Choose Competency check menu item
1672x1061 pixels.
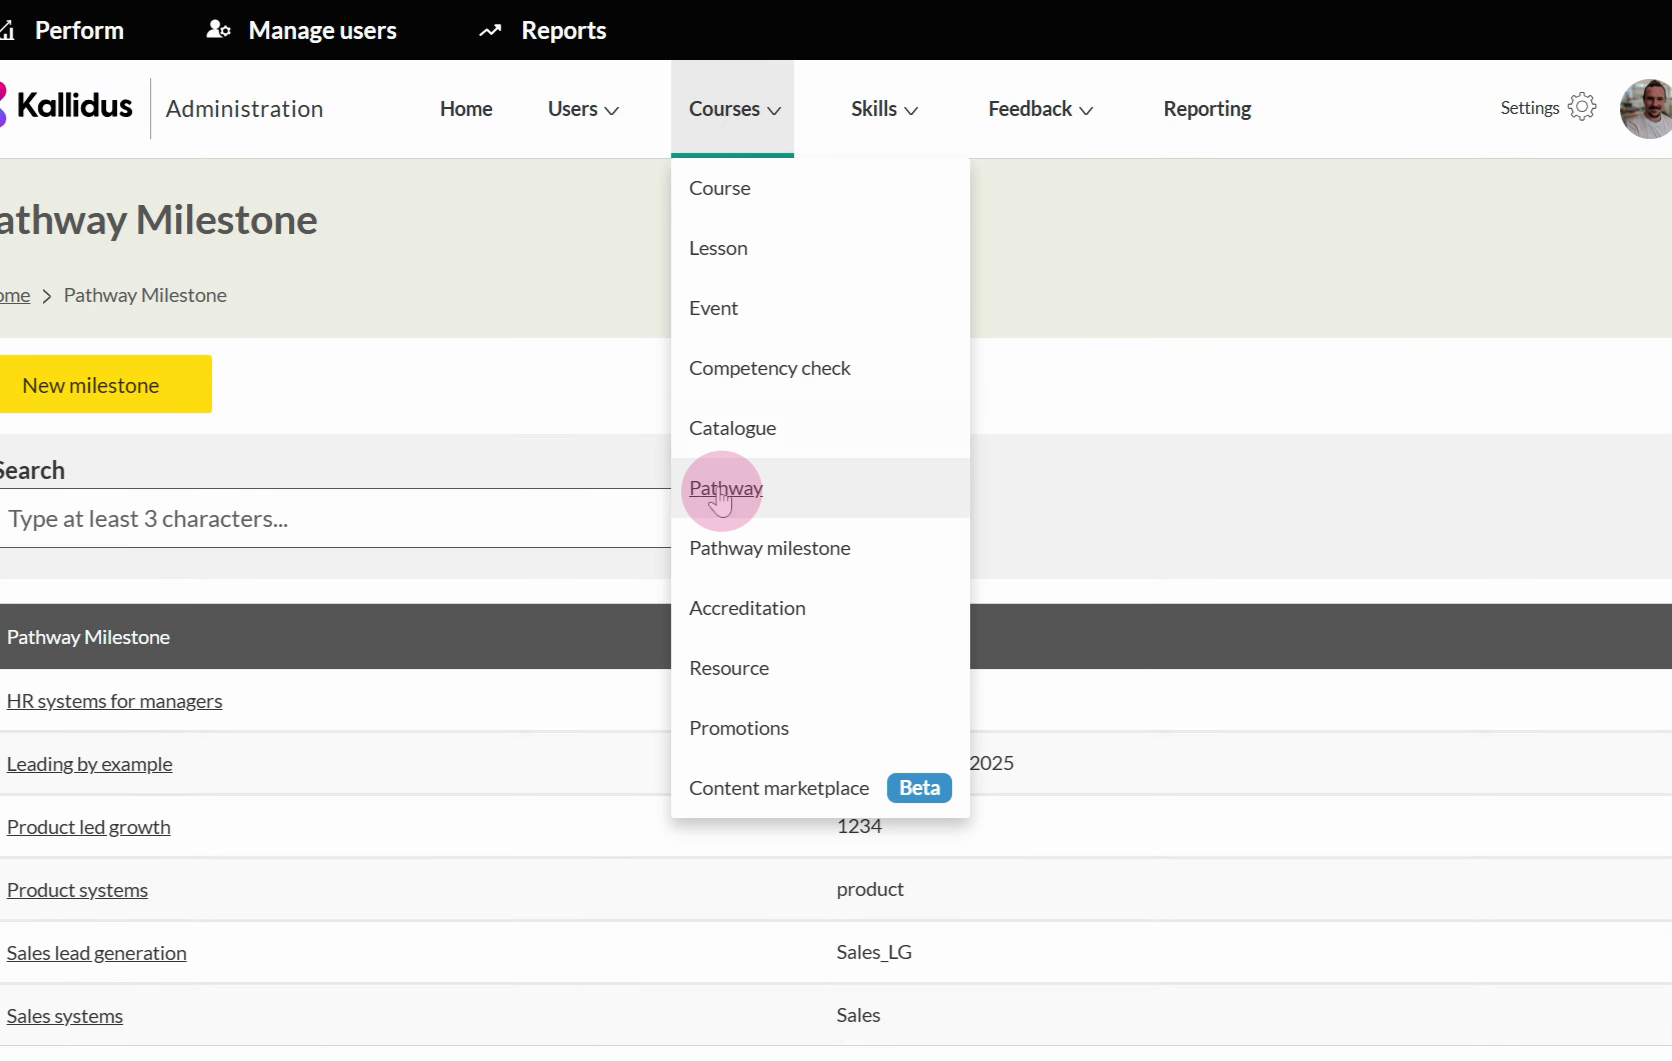point(769,368)
